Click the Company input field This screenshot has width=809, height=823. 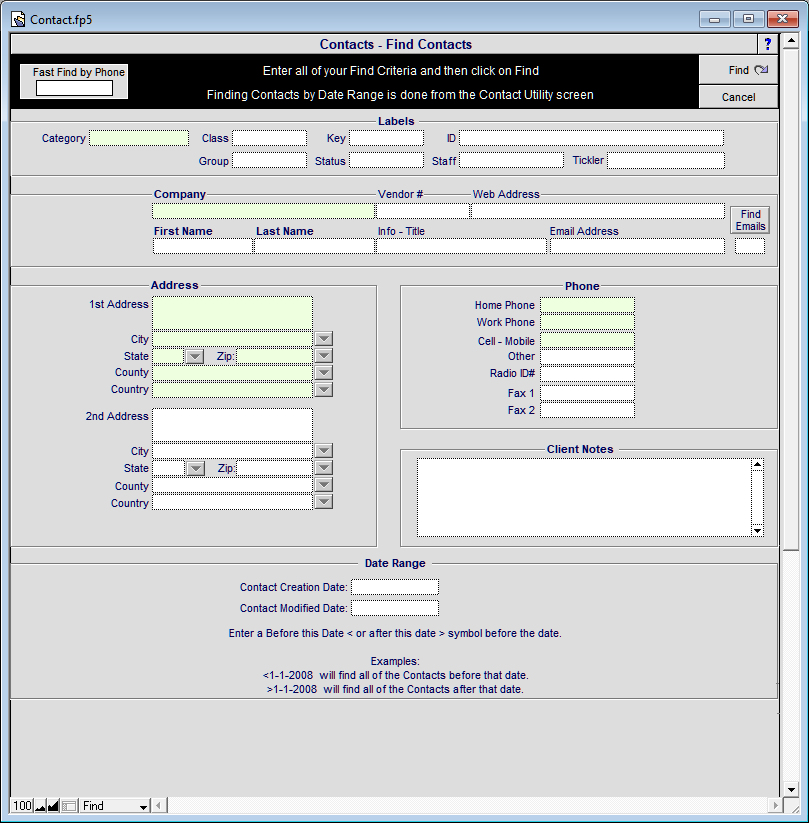point(264,211)
